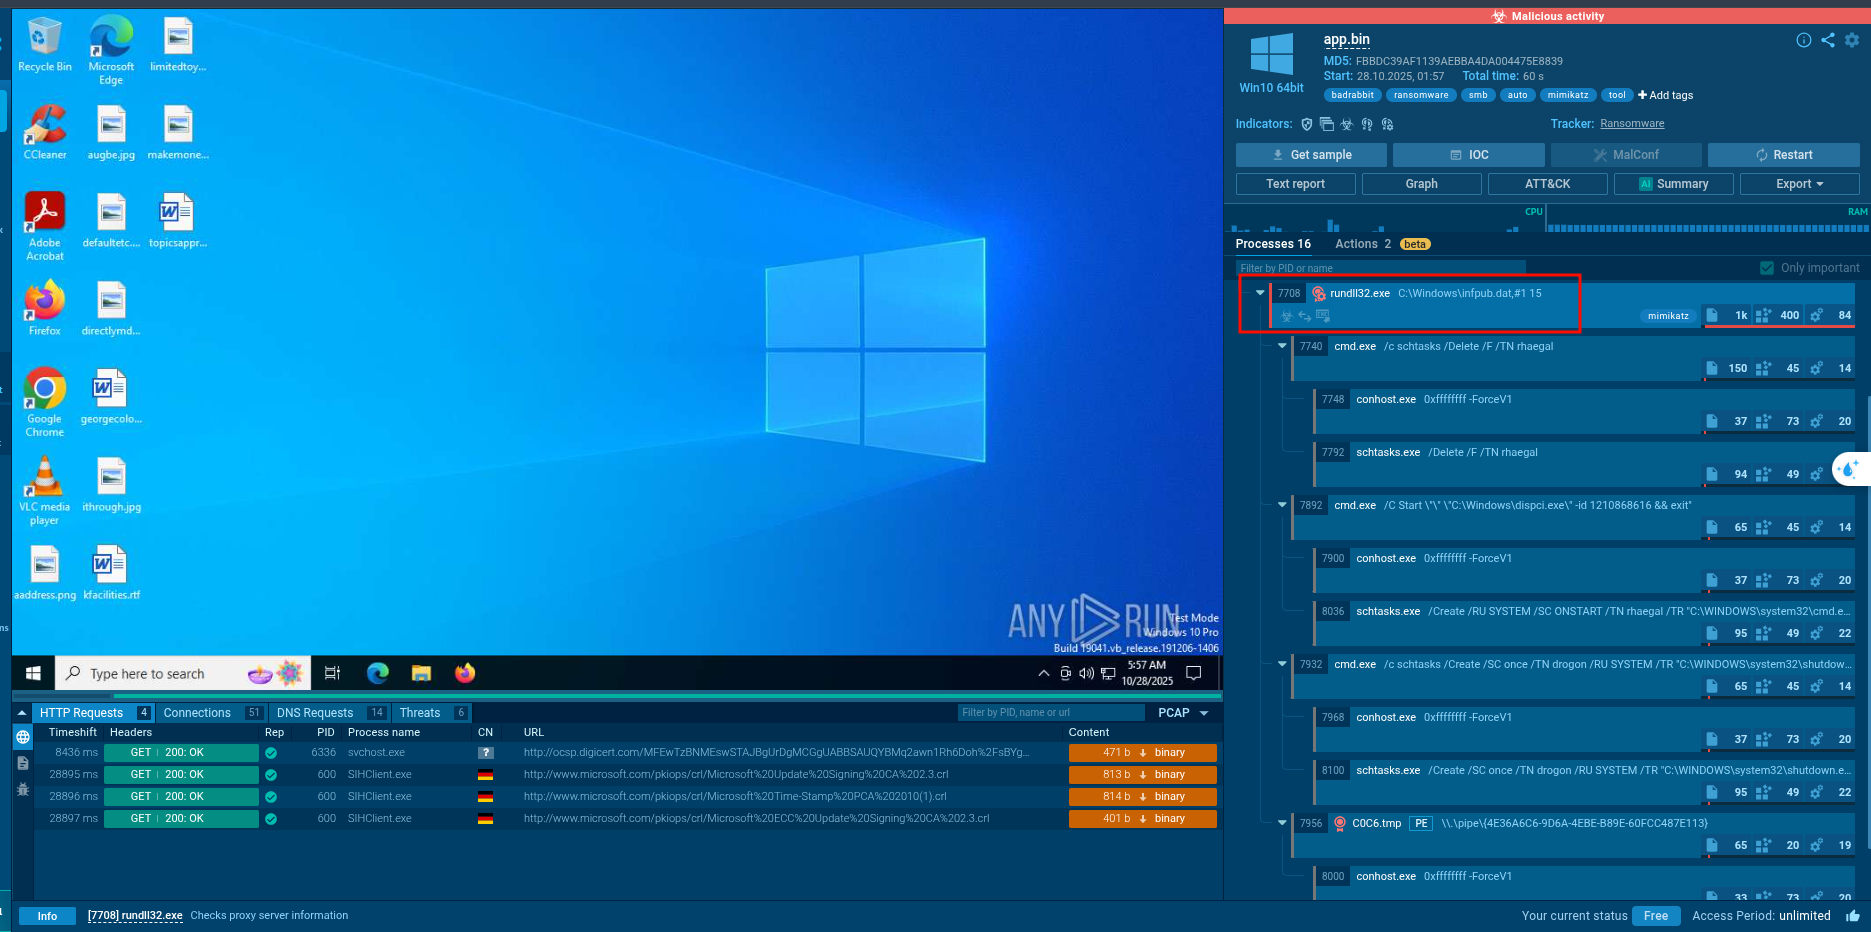1871x932 pixels.
Task: Collapse the cmd.exe 7740 process node
Action: (1282, 347)
